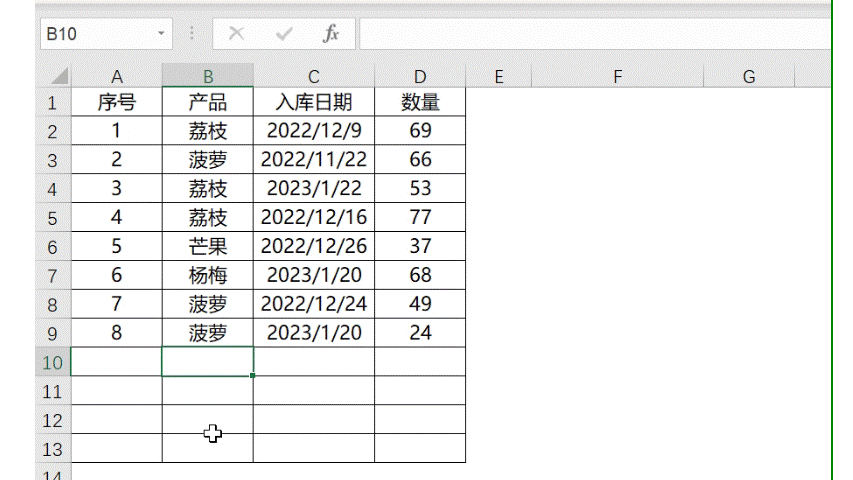853x480 pixels.
Task: Select column B header
Action: pyautogui.click(x=208, y=77)
